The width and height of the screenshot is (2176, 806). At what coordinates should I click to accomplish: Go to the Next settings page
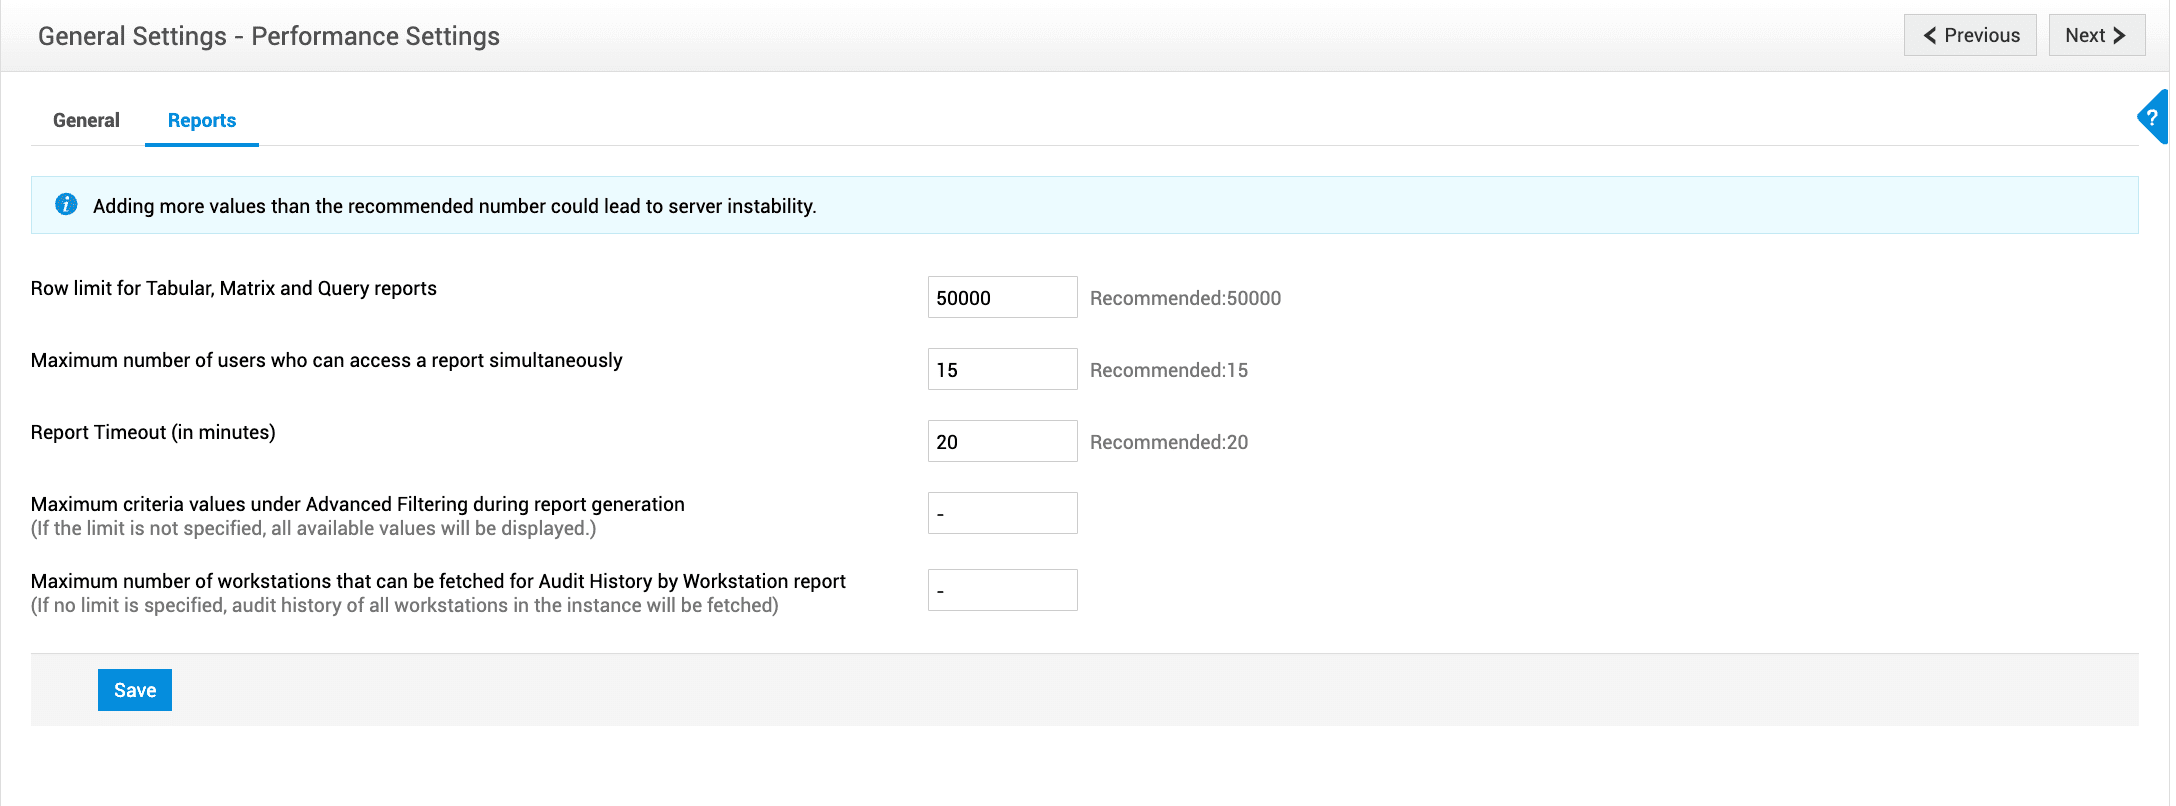(x=2096, y=35)
